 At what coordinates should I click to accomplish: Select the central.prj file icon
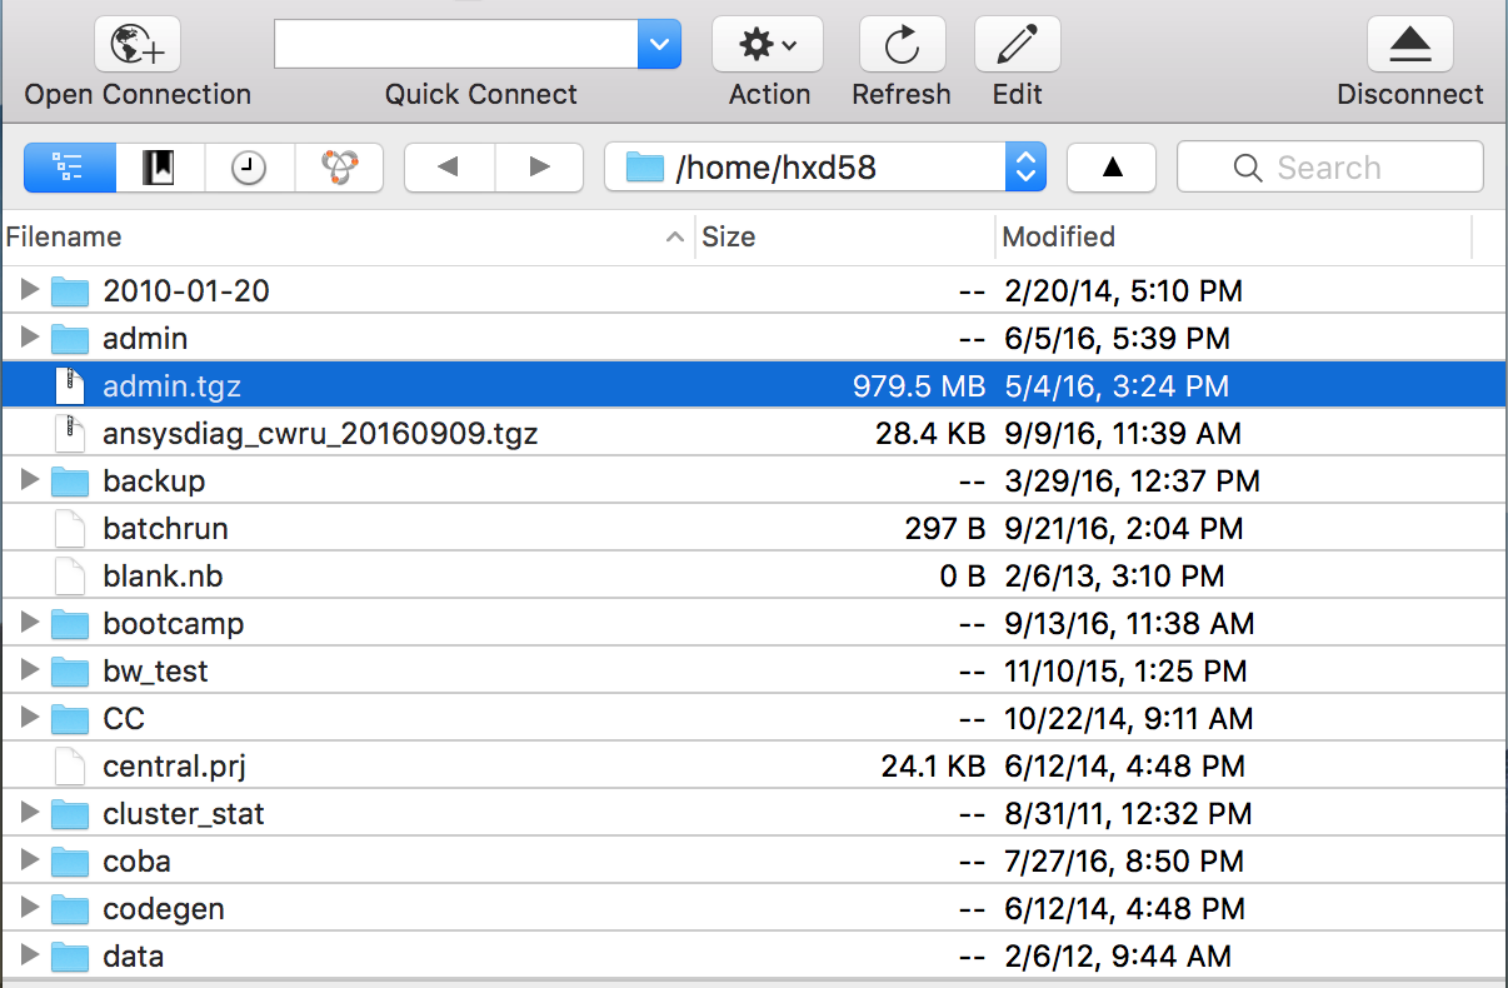pyautogui.click(x=70, y=766)
